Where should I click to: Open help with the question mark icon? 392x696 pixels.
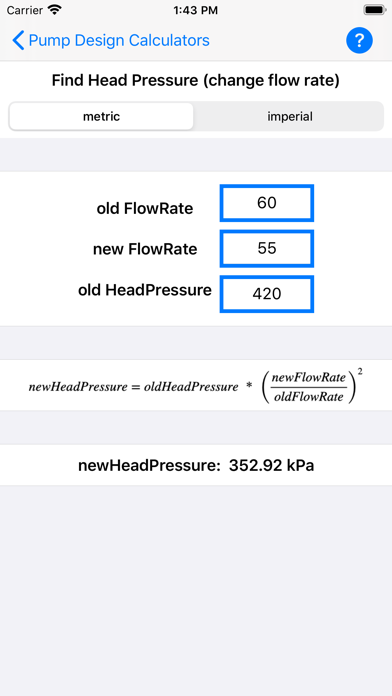click(x=359, y=41)
